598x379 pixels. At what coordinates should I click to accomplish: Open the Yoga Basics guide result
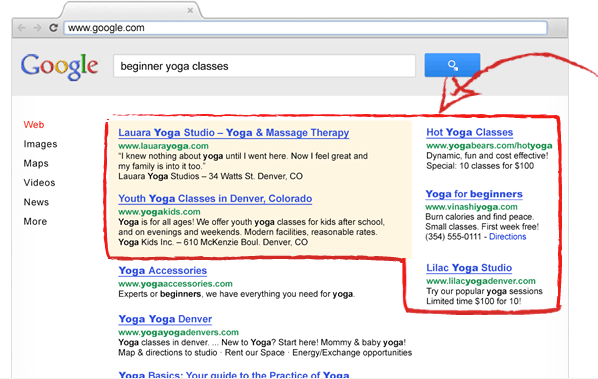[233, 375]
